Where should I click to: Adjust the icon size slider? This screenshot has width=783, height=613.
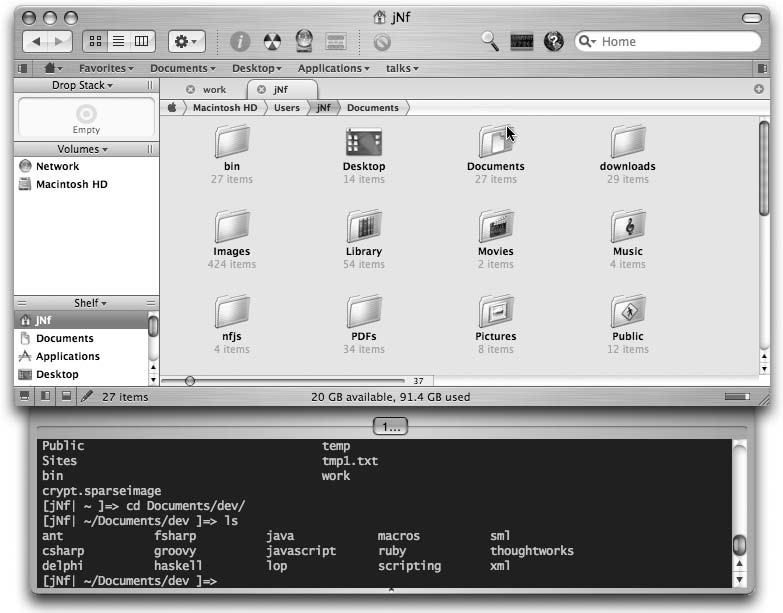[x=190, y=381]
